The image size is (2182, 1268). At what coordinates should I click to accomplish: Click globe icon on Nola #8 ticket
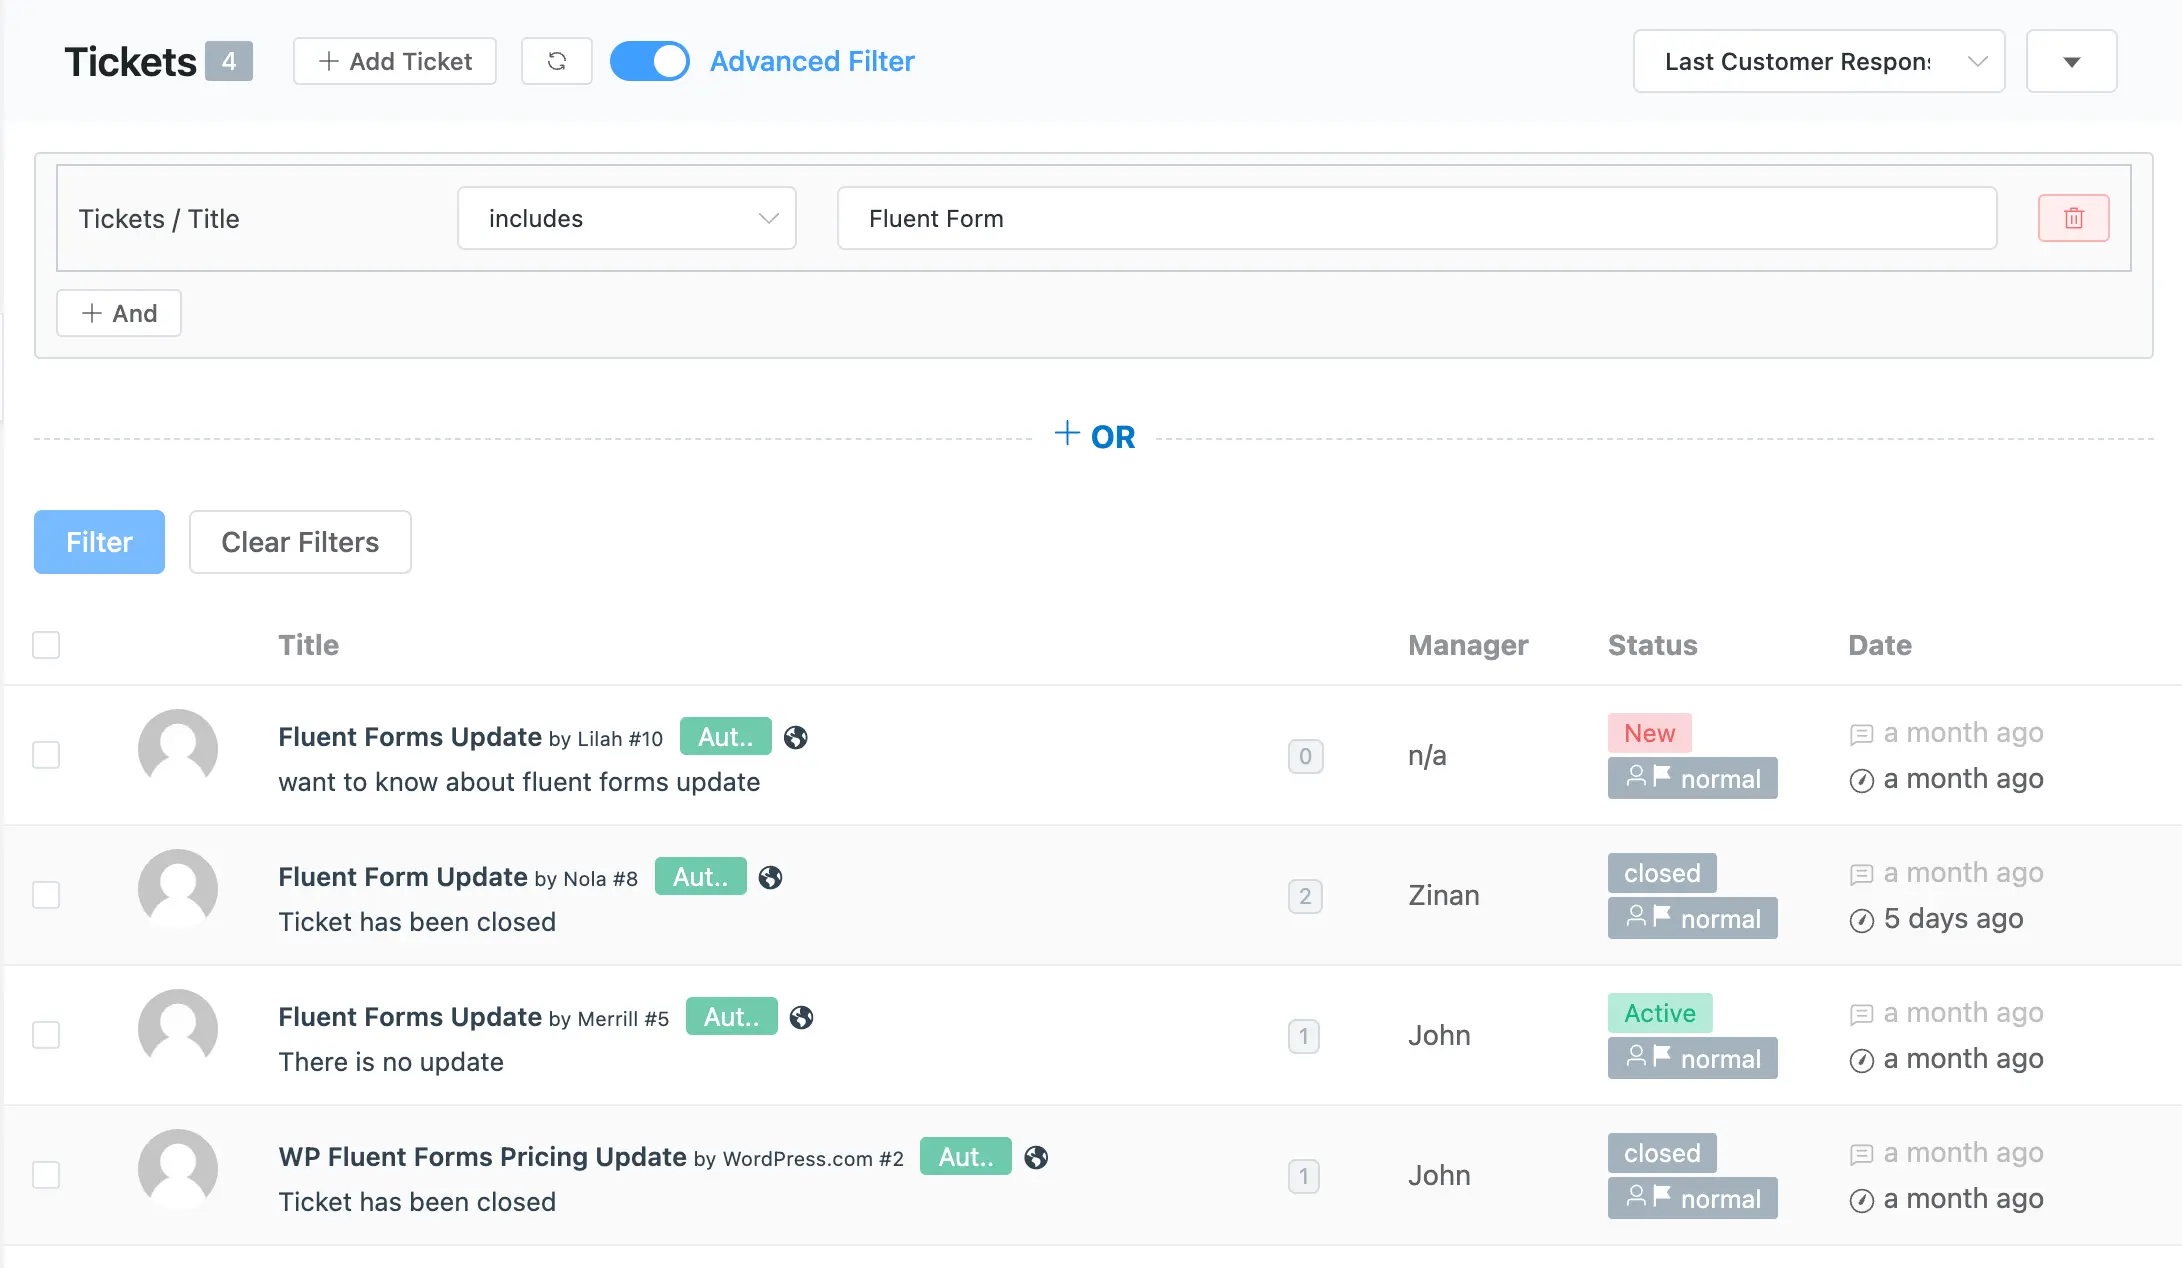(770, 877)
